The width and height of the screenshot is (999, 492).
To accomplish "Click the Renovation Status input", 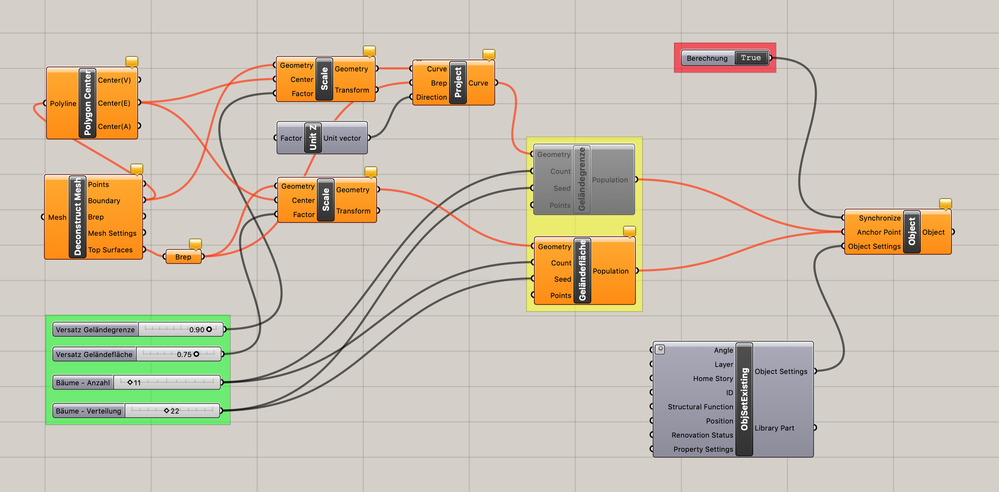I will point(703,435).
